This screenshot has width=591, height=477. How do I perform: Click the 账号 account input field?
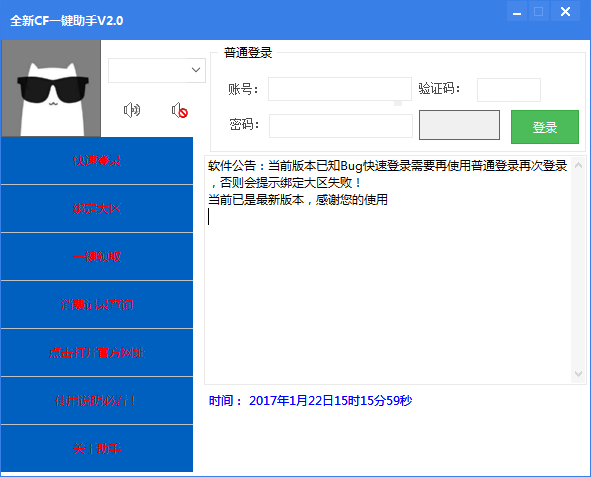tap(340, 89)
